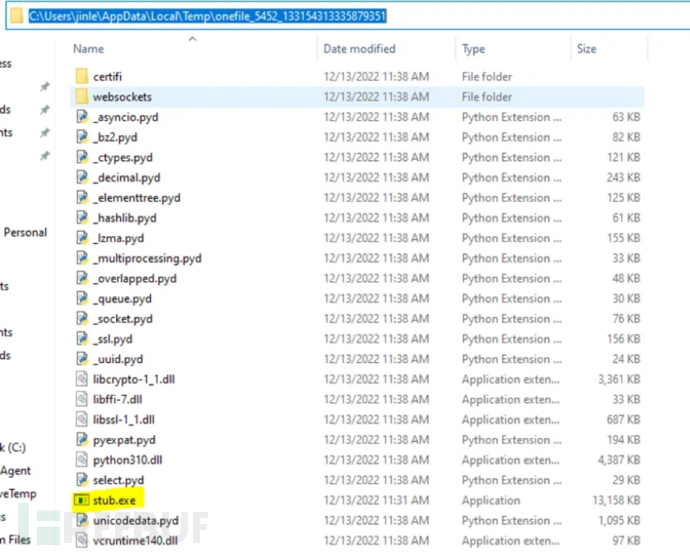Sort by Date modified column
This screenshot has height=552, width=690.
pos(359,48)
